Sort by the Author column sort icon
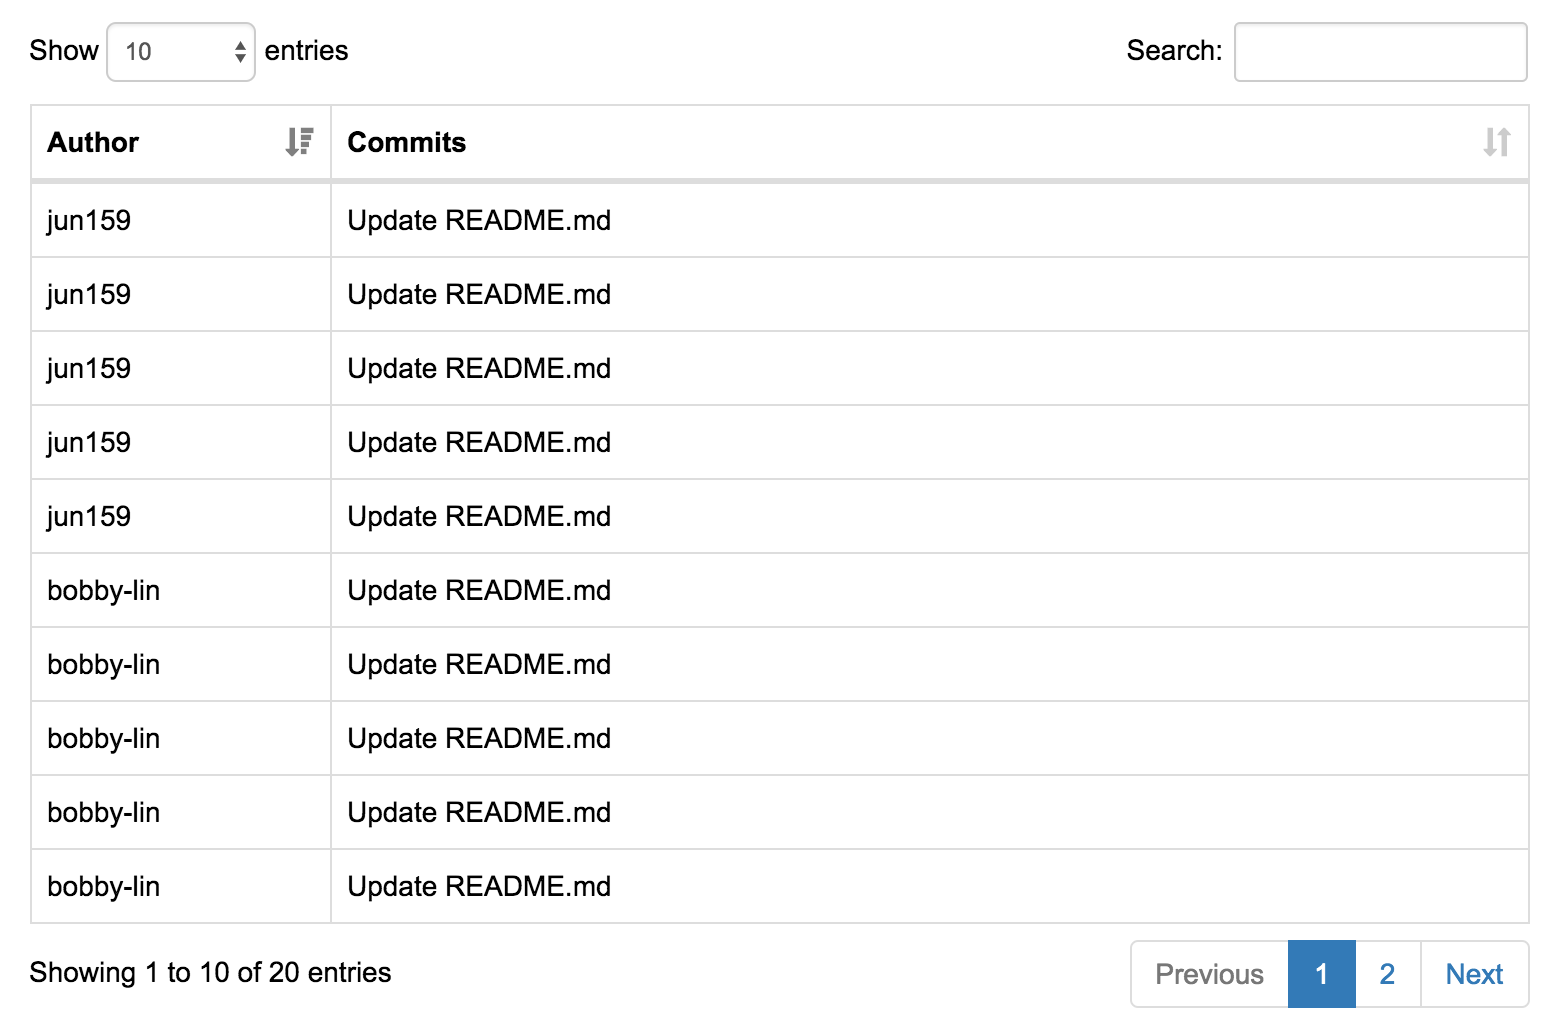 click(x=299, y=142)
